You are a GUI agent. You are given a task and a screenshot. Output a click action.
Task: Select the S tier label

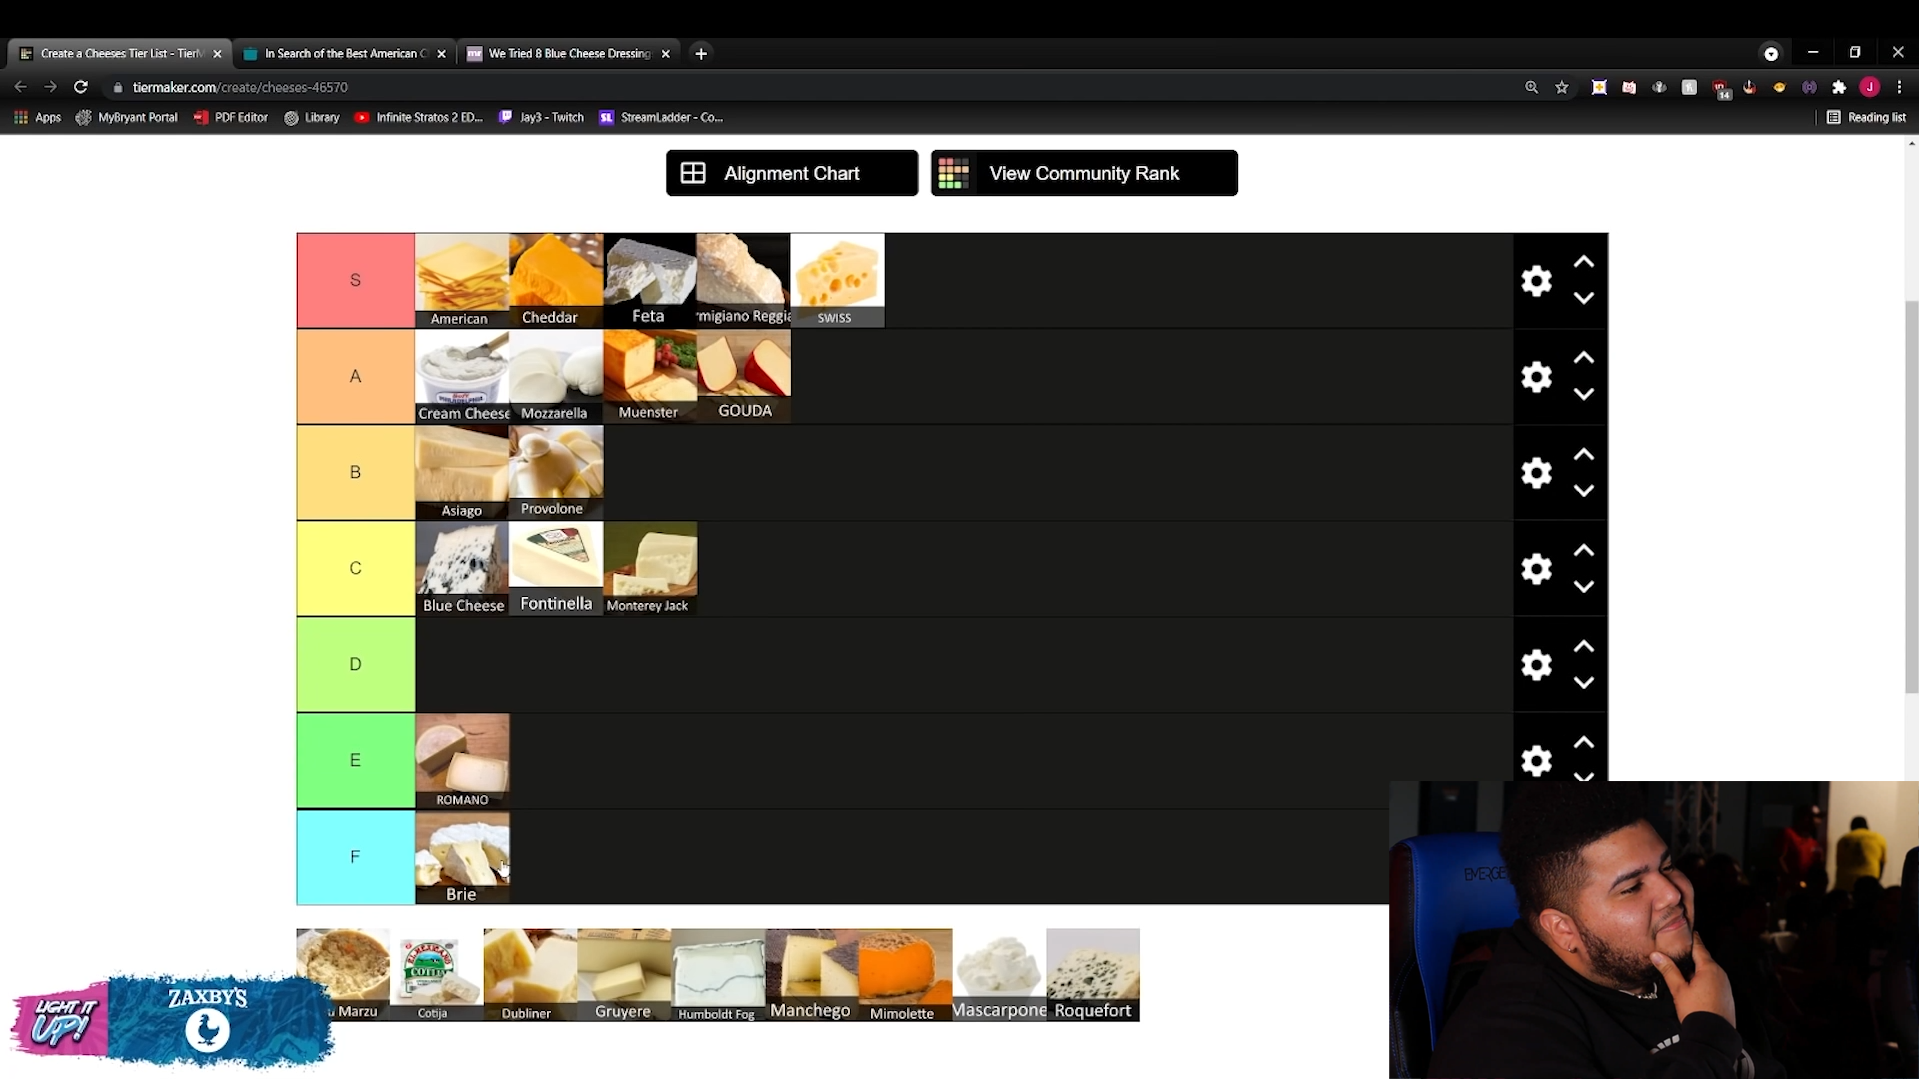pyautogui.click(x=356, y=280)
